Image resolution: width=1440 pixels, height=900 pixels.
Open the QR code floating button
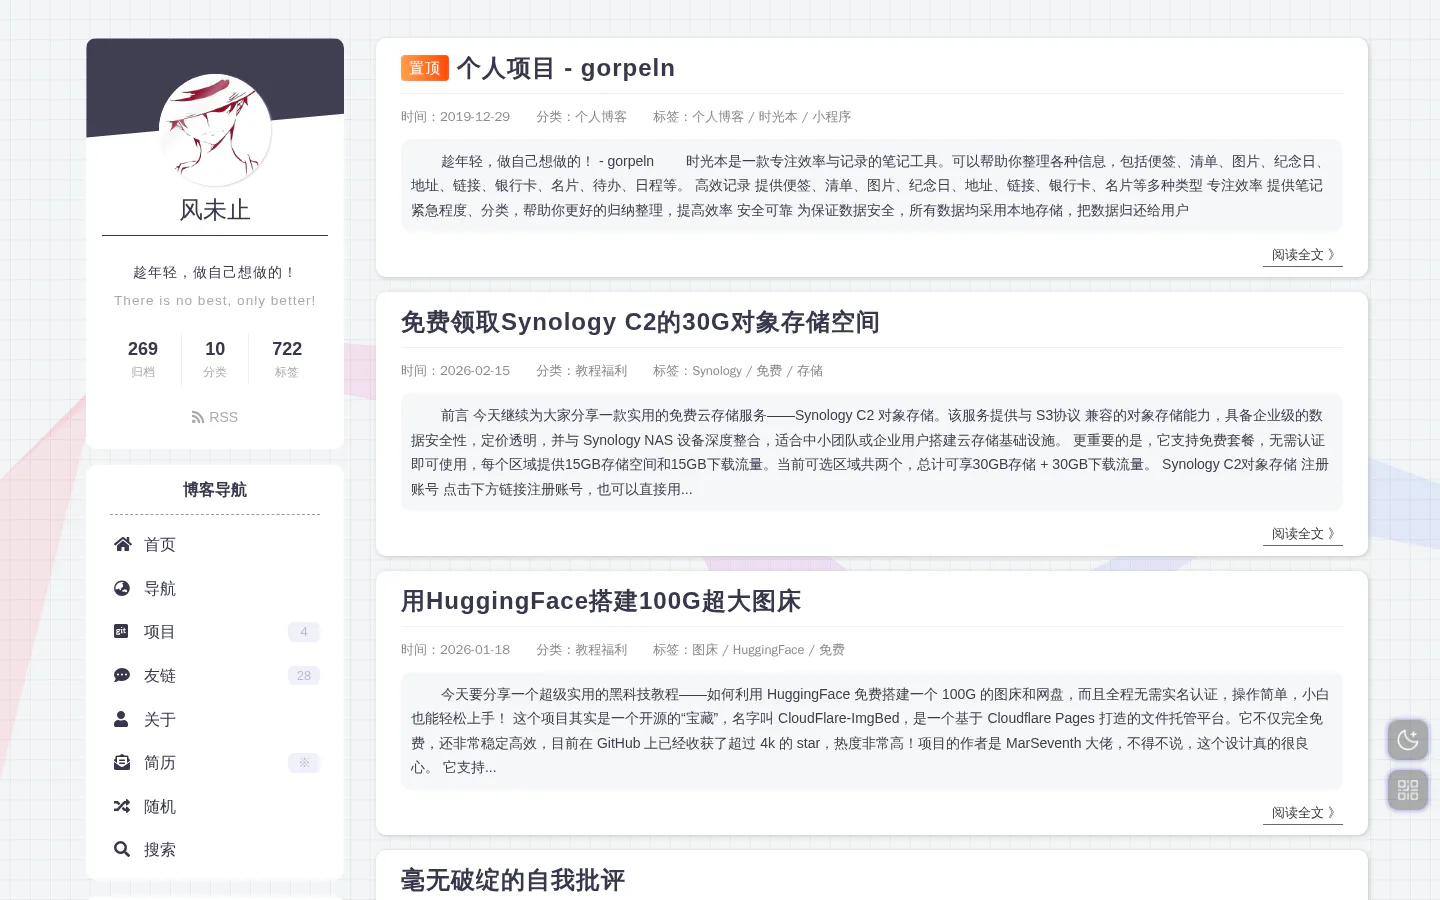[1408, 790]
